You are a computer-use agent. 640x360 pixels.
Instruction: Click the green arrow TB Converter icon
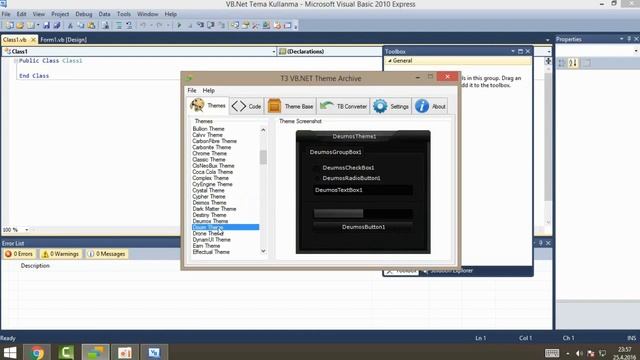tap(327, 106)
